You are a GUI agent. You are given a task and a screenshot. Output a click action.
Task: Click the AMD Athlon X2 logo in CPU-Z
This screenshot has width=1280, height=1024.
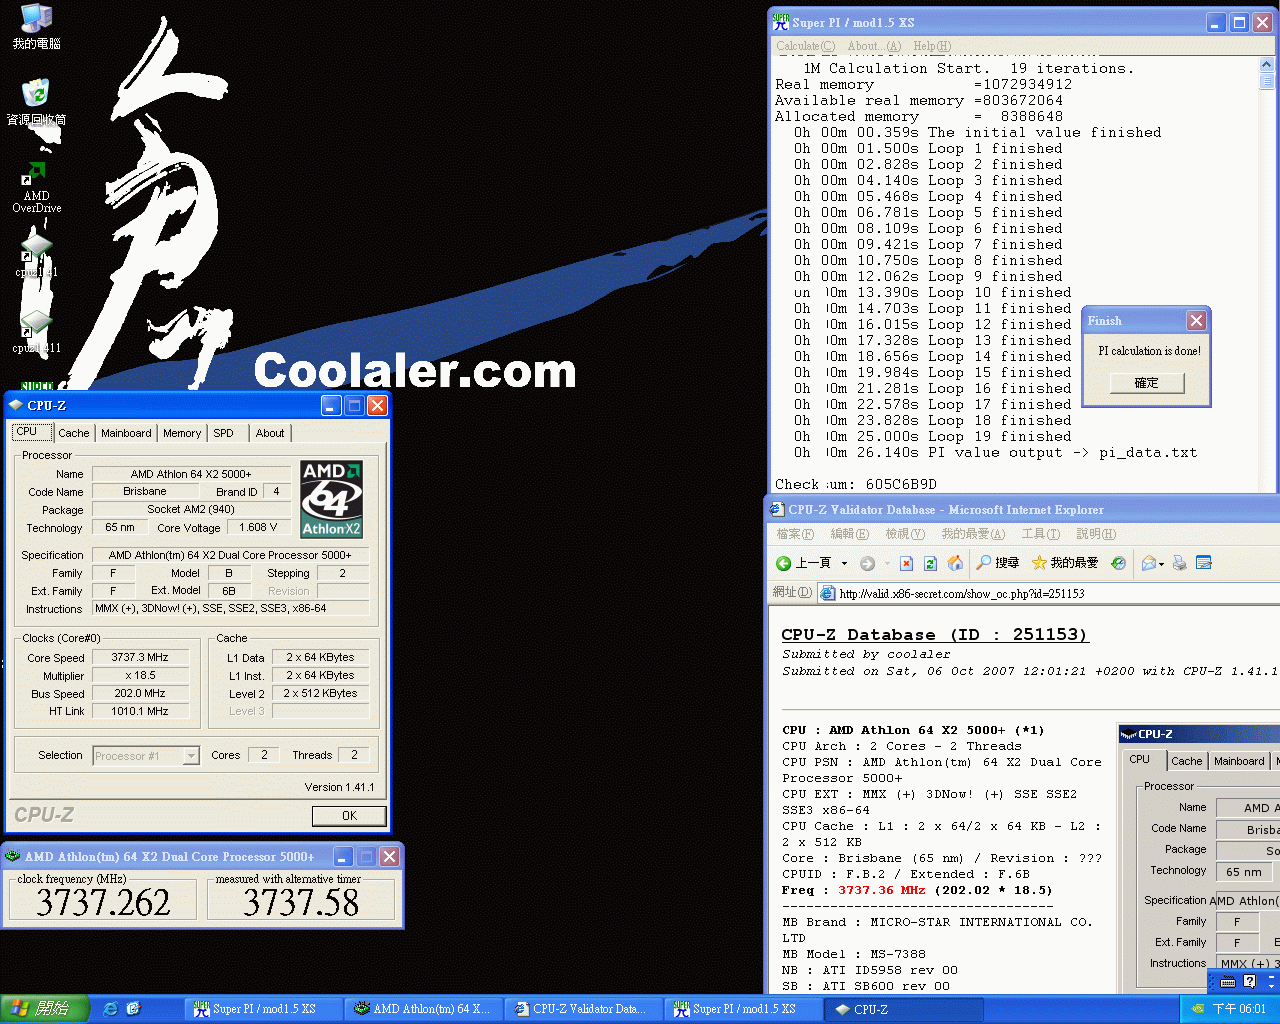[x=332, y=499]
